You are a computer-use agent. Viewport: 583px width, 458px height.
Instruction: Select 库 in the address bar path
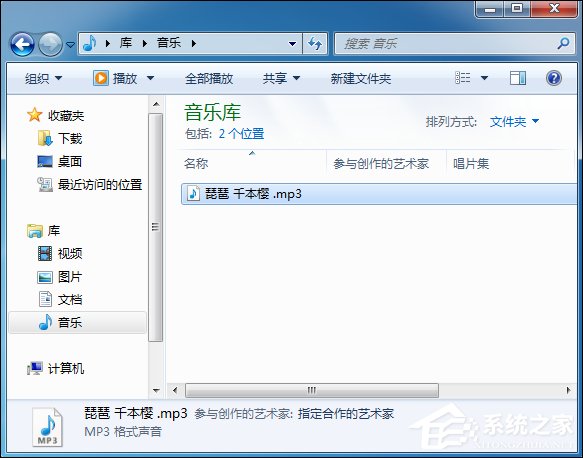click(126, 43)
